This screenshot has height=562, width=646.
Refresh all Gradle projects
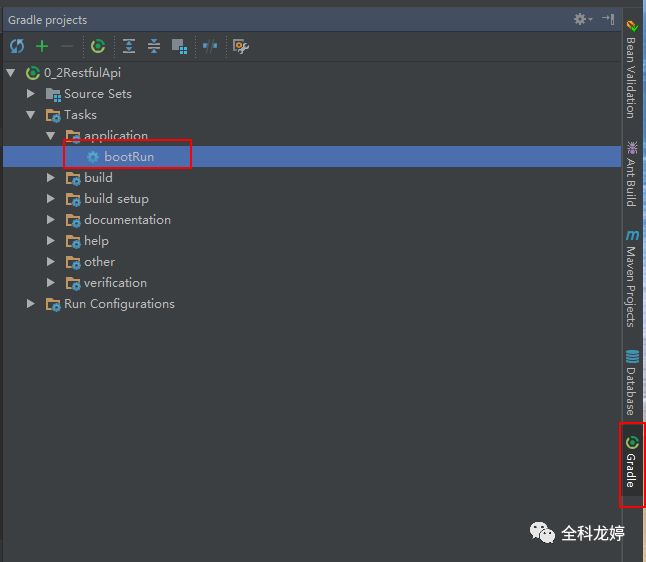coord(17,46)
